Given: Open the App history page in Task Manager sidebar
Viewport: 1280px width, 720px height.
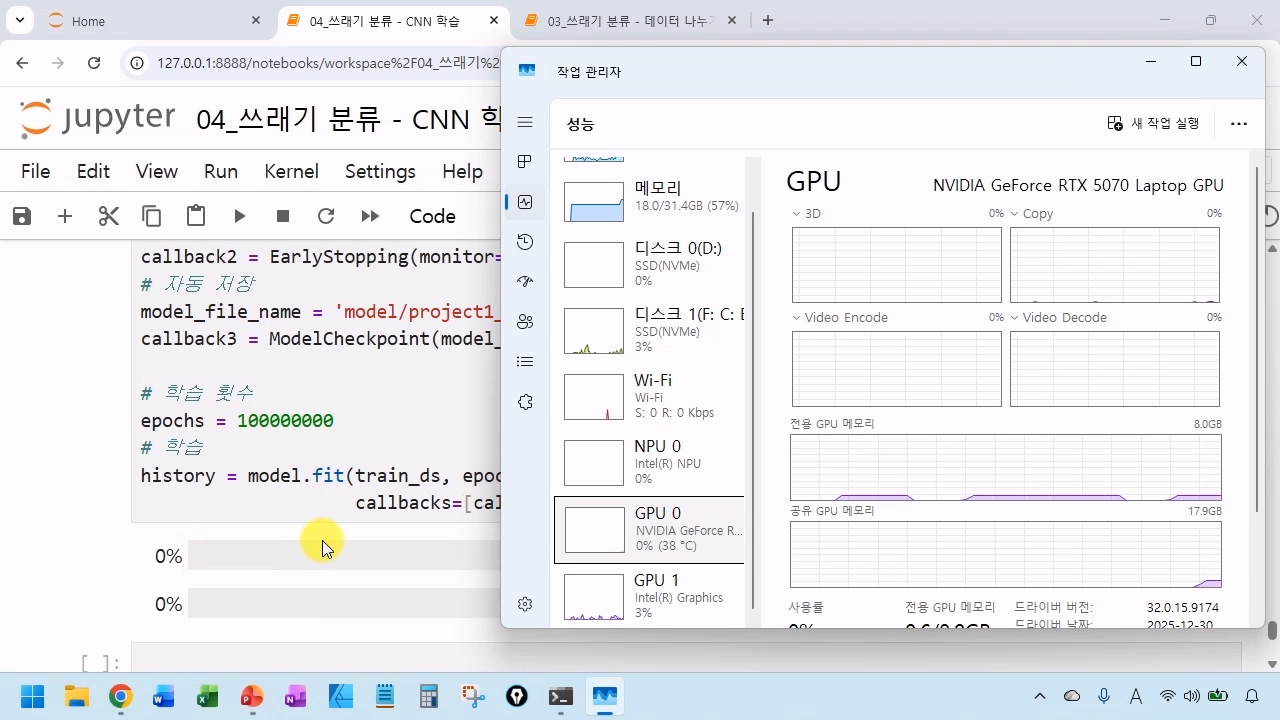Looking at the screenshot, I should tap(525, 242).
